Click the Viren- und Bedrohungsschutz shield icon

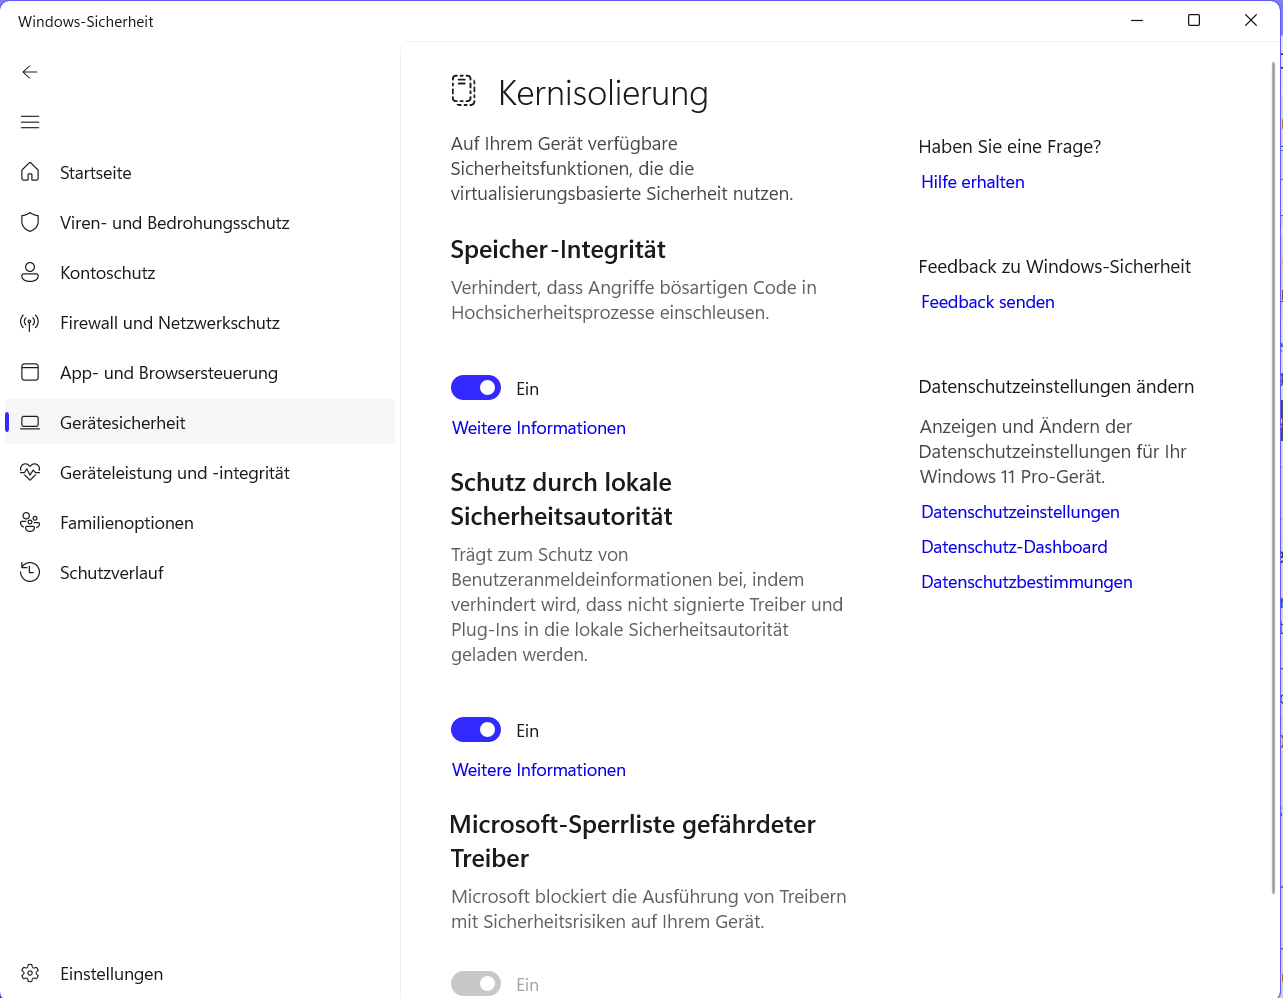[30, 222]
